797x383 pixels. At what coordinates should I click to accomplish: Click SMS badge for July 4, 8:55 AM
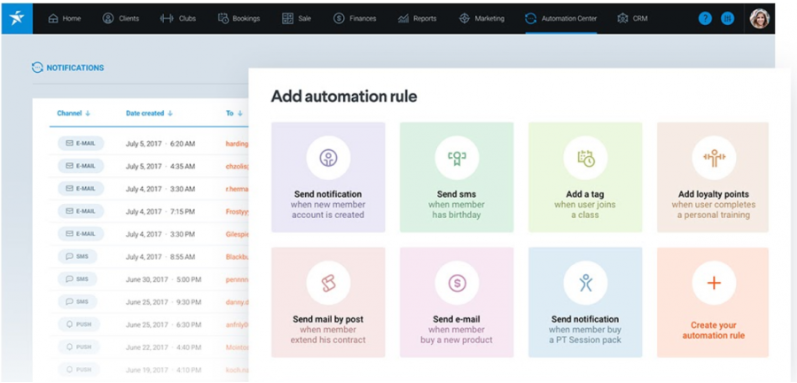click(77, 257)
